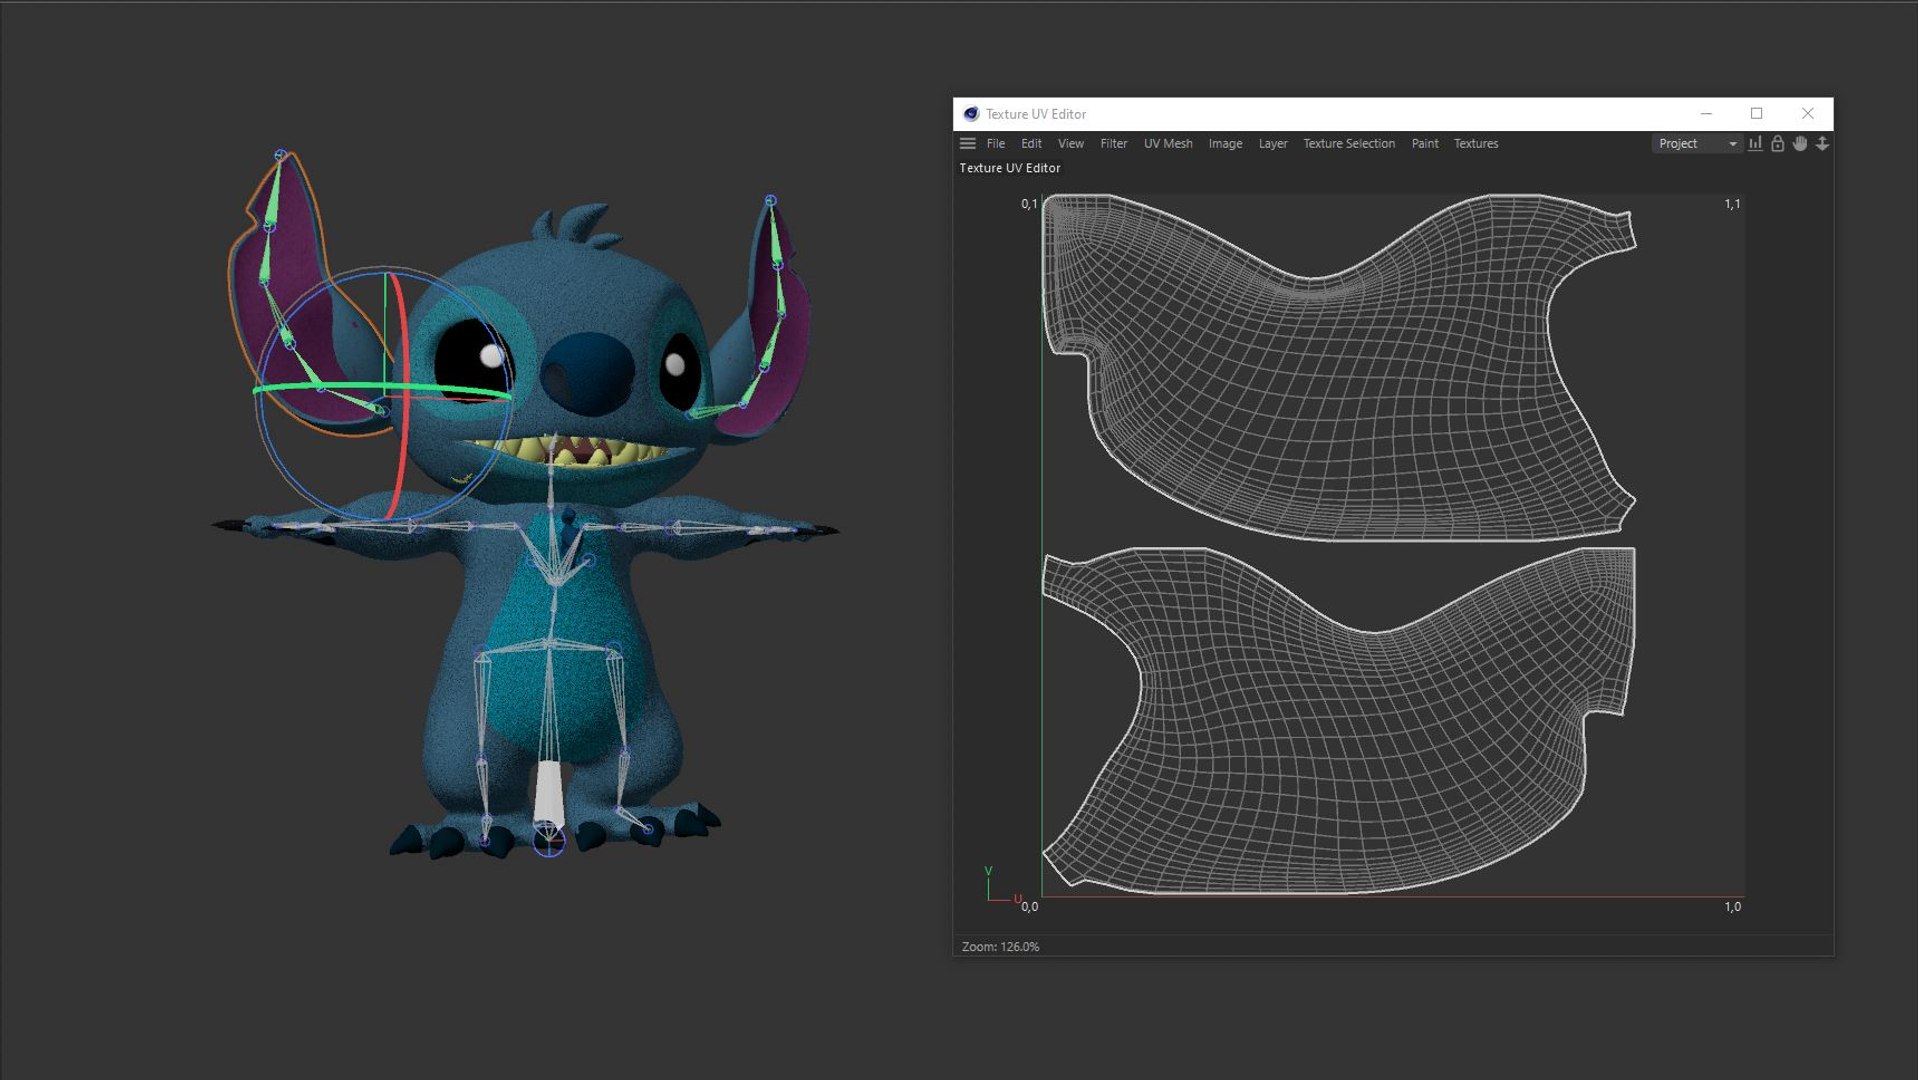1918x1080 pixels.
Task: Click the vertical zoom arrows icon
Action: 1822,144
